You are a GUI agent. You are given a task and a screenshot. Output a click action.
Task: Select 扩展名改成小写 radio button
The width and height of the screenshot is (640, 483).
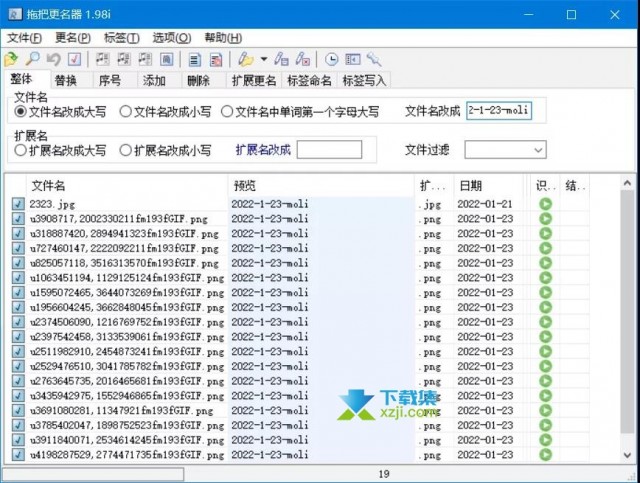125,150
